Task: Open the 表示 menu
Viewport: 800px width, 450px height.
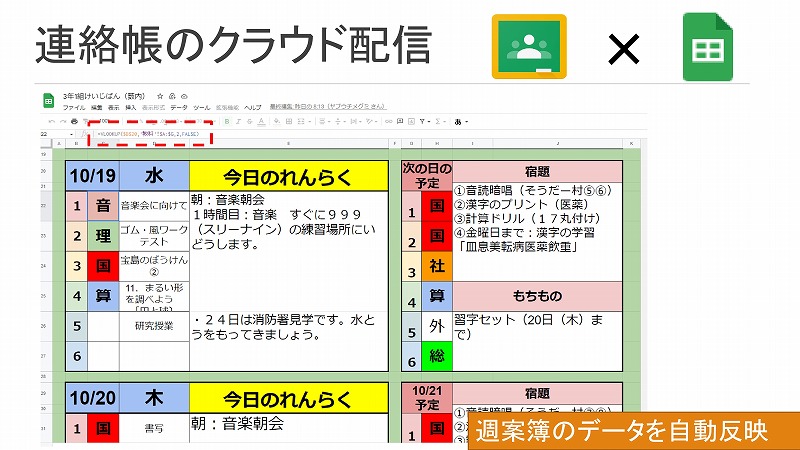Action: [x=114, y=107]
